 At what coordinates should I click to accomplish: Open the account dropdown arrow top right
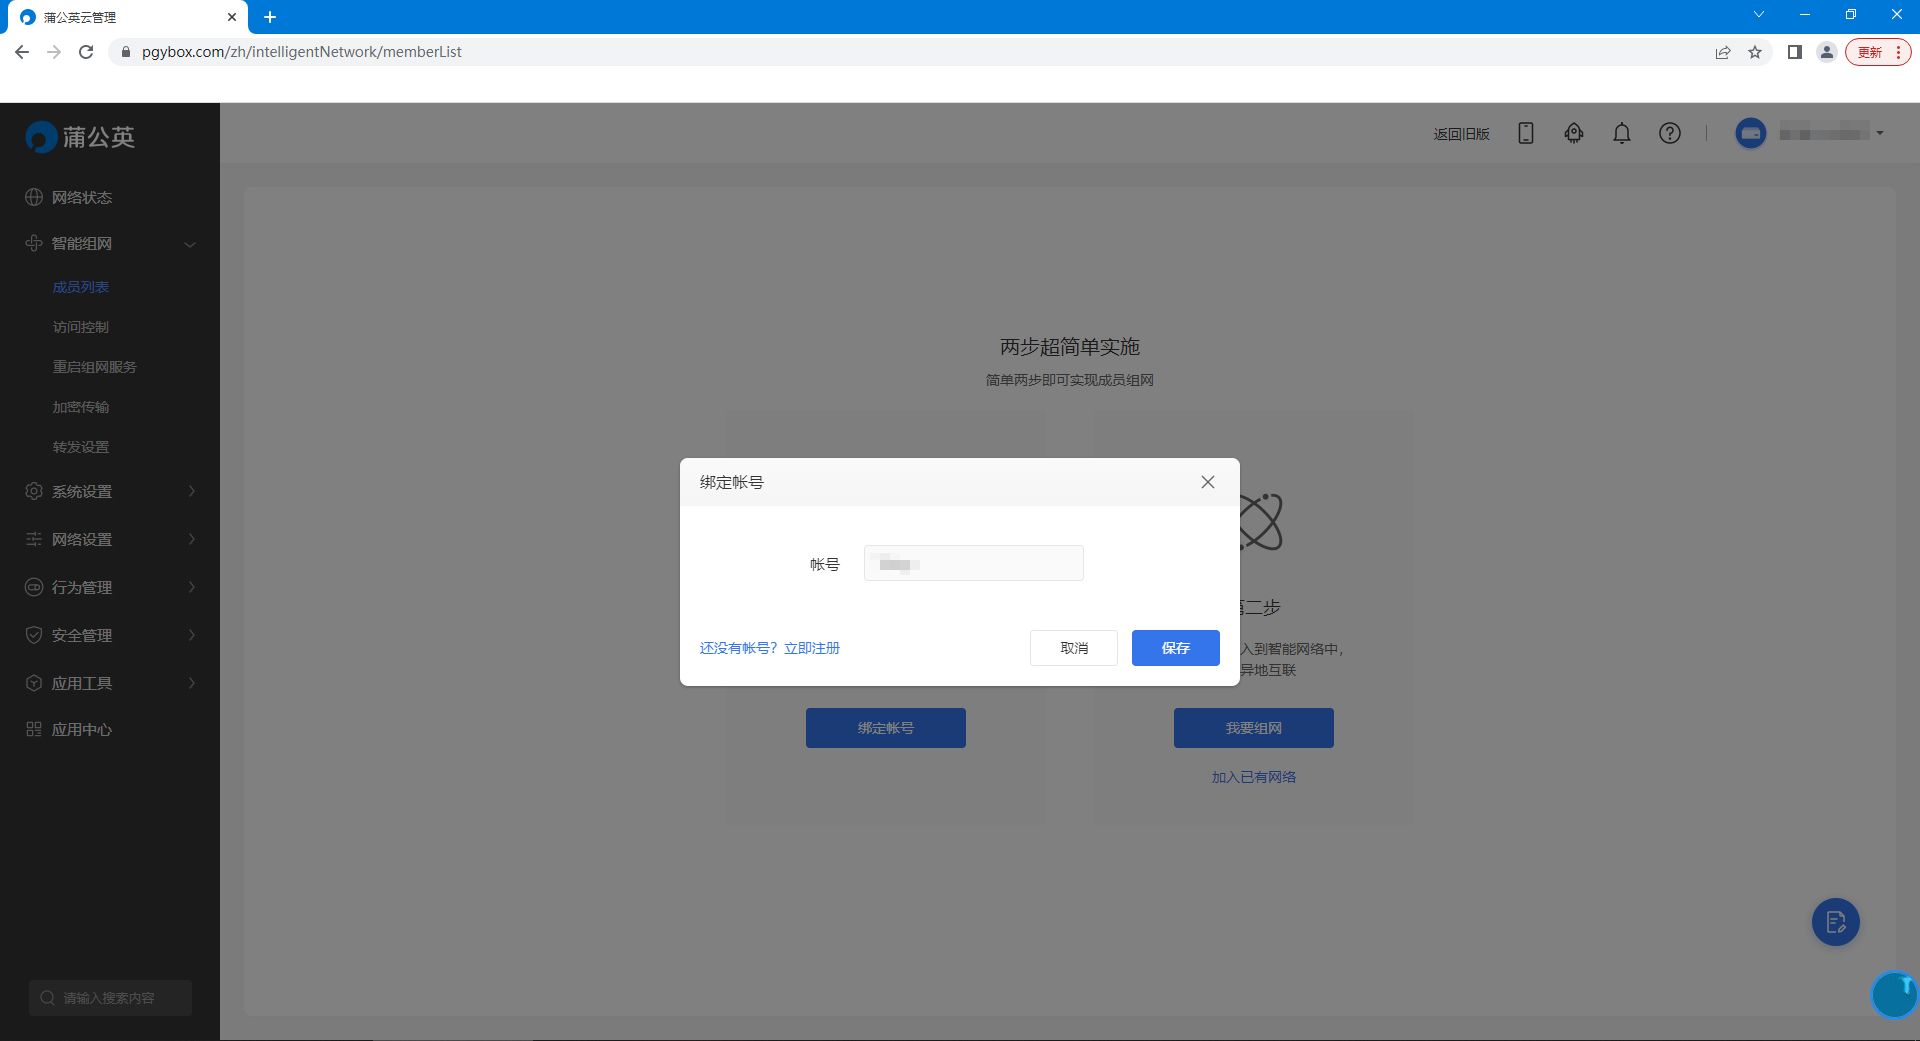[1879, 133]
